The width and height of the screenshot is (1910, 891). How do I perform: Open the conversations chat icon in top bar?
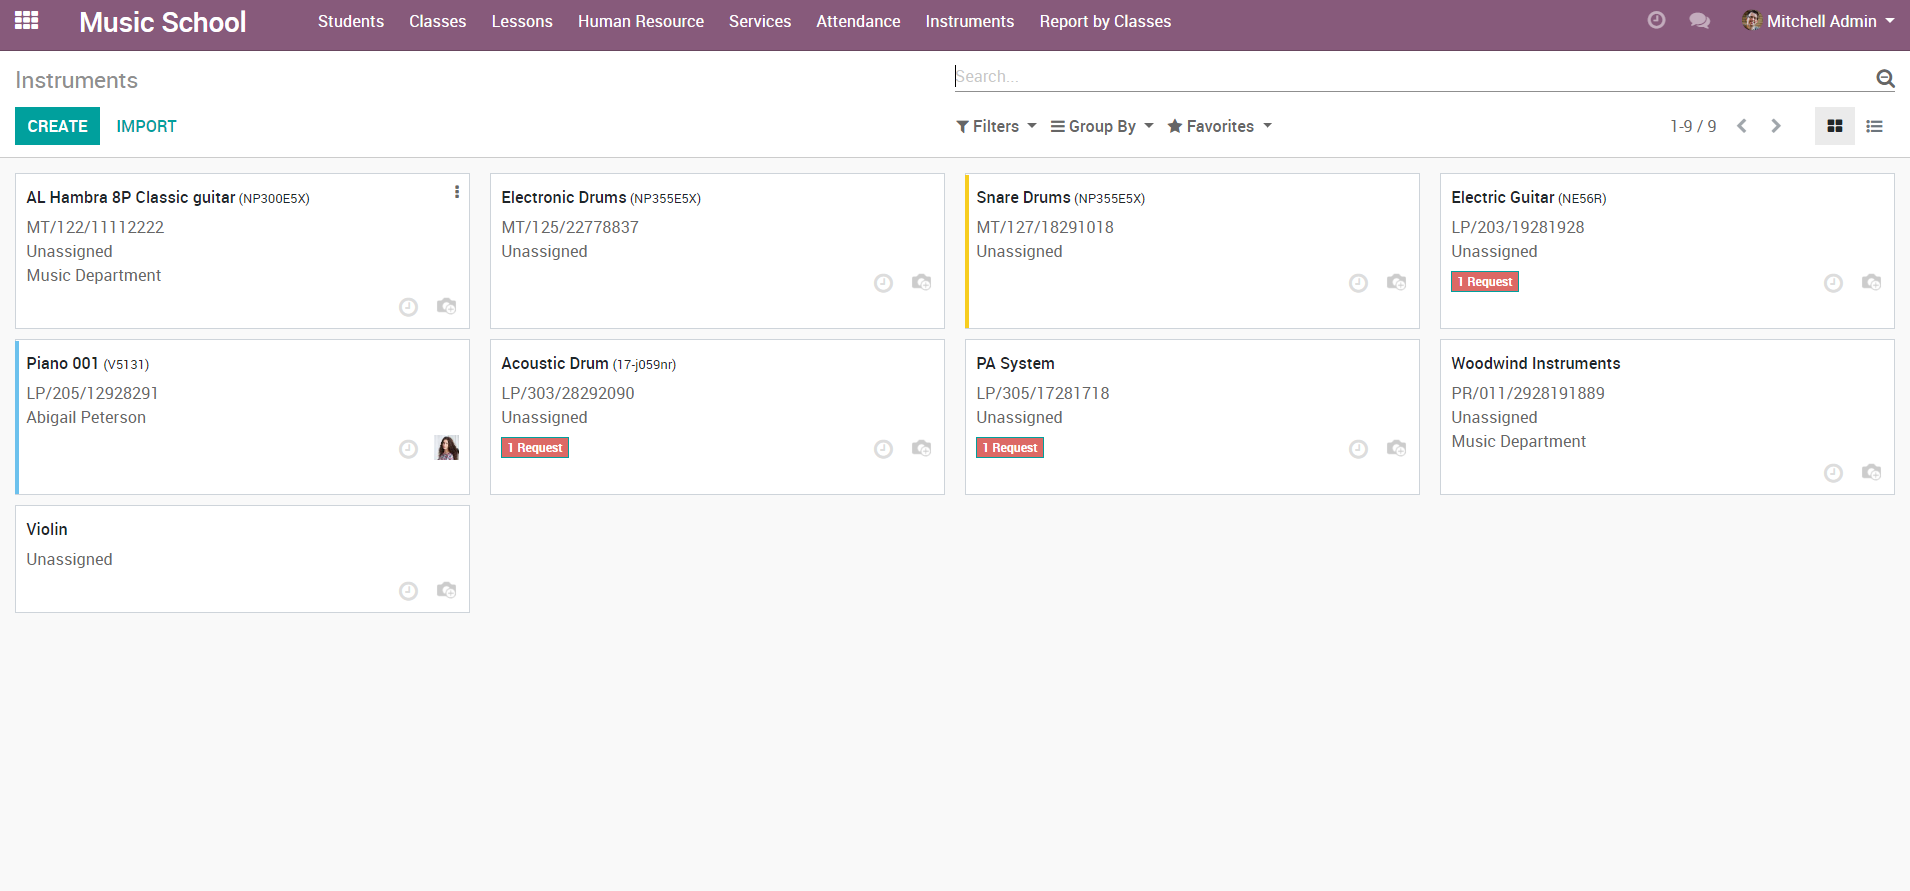pyautogui.click(x=1699, y=21)
